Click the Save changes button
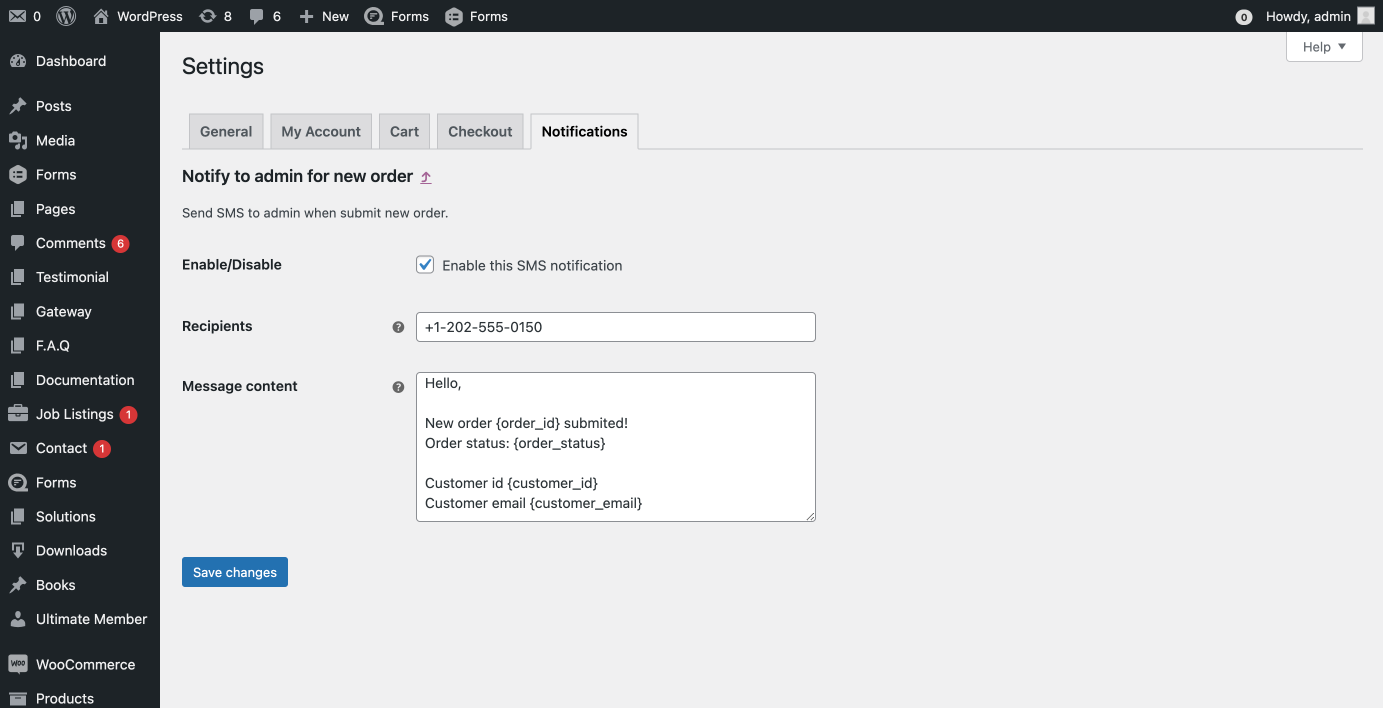The image size is (1383, 708). (x=235, y=572)
